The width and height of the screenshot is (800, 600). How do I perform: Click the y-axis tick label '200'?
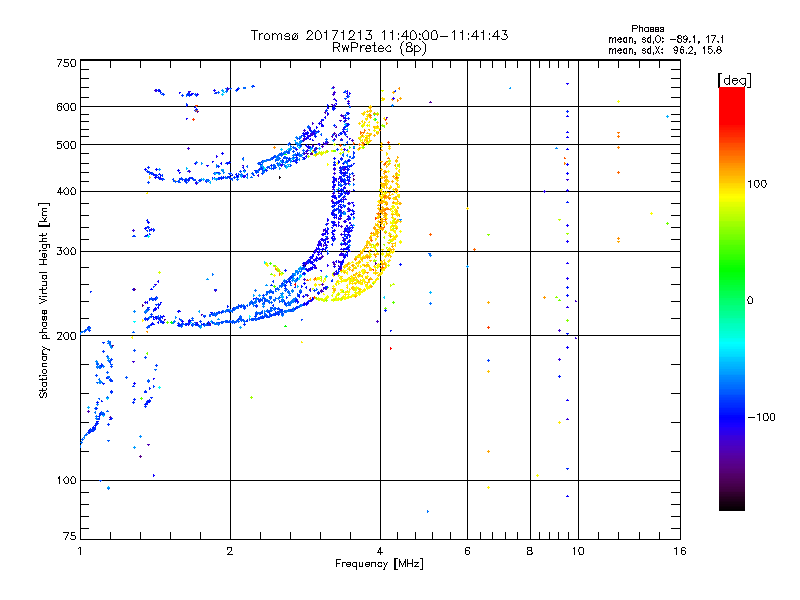coord(66,336)
